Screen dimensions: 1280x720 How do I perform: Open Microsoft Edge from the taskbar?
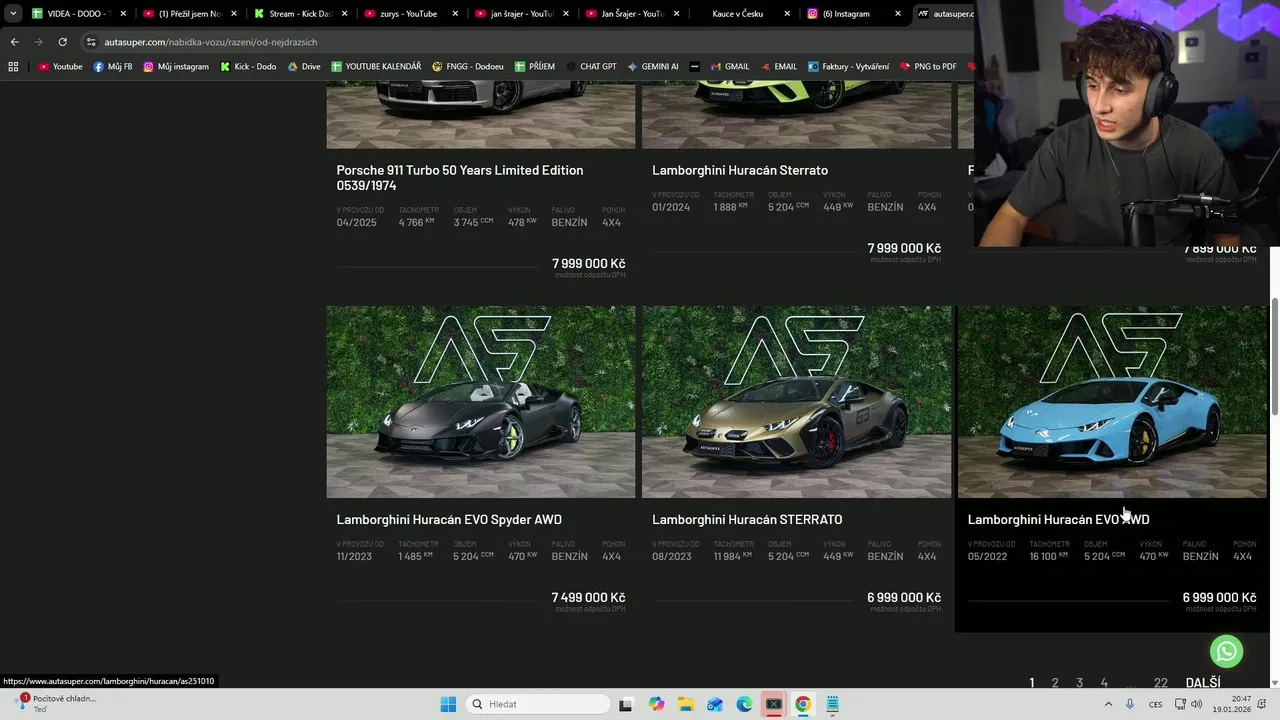744,704
